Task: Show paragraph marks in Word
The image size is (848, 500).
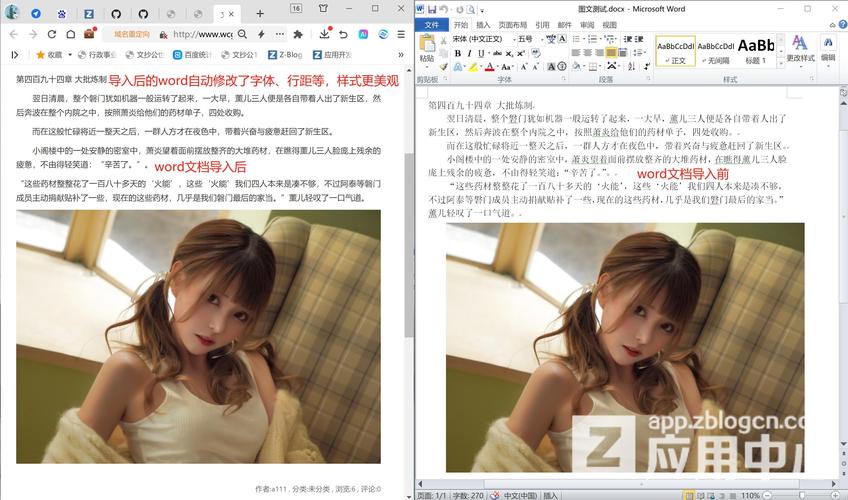Action: pyautogui.click(x=647, y=66)
